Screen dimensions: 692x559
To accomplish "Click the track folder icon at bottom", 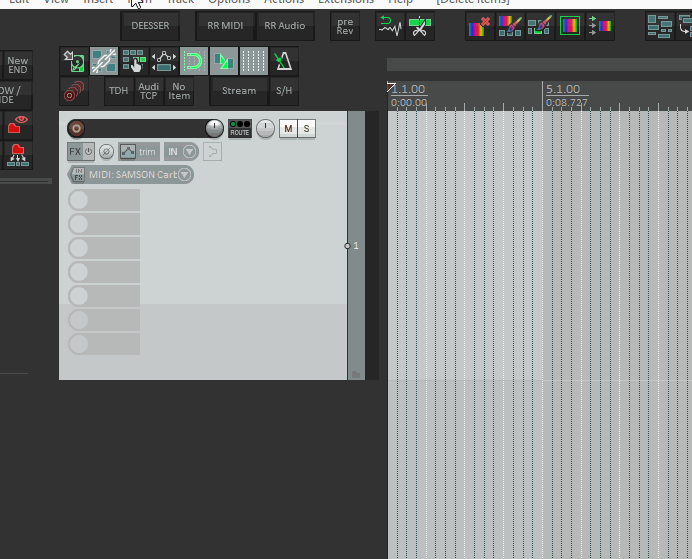I will [356, 375].
